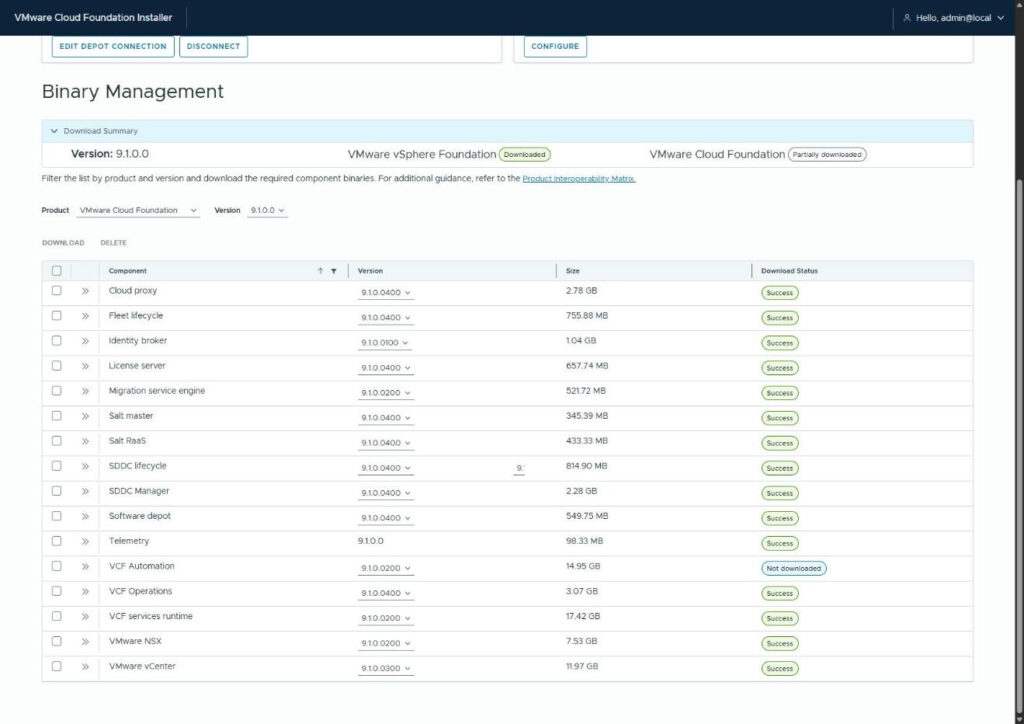The image size is (1024, 724).
Task: Open the Version 9.1.0.0 filter dropdown
Action: (x=267, y=210)
